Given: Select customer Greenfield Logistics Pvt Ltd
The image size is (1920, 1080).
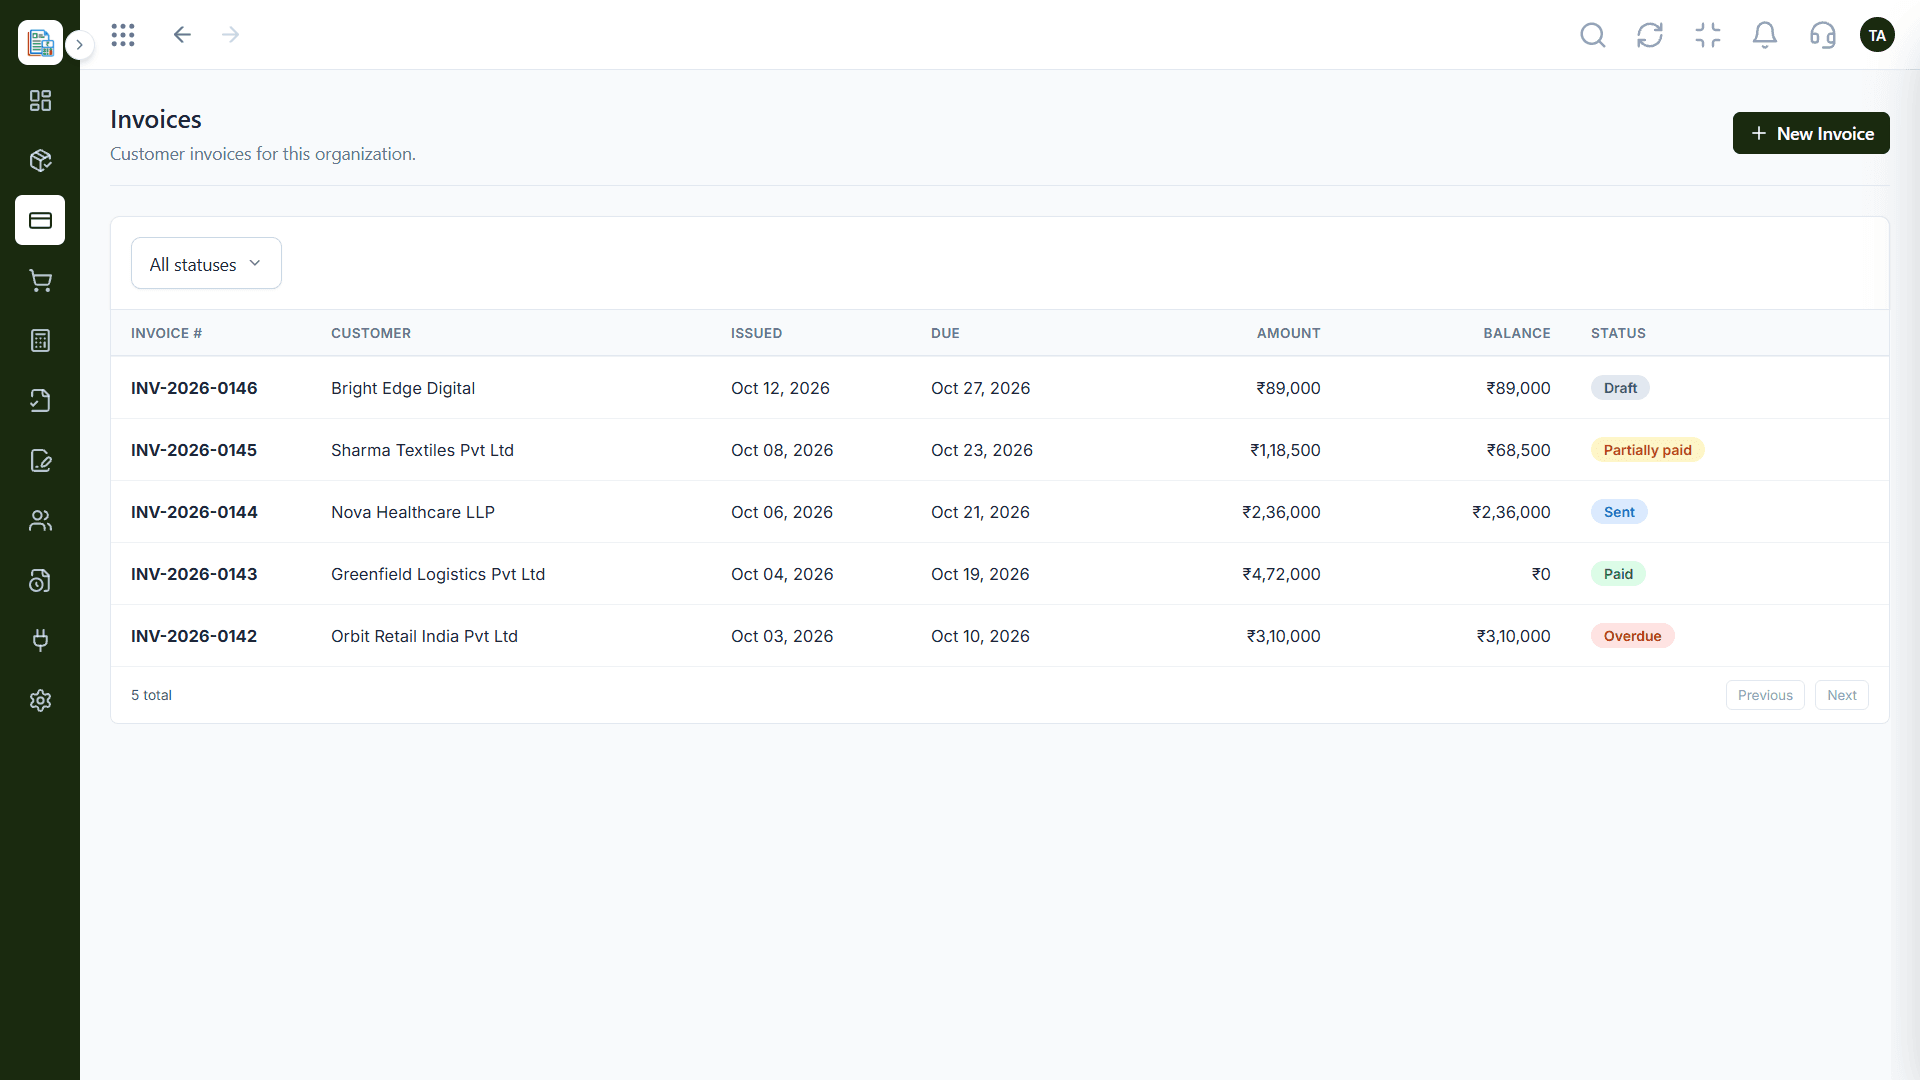Looking at the screenshot, I should (438, 574).
